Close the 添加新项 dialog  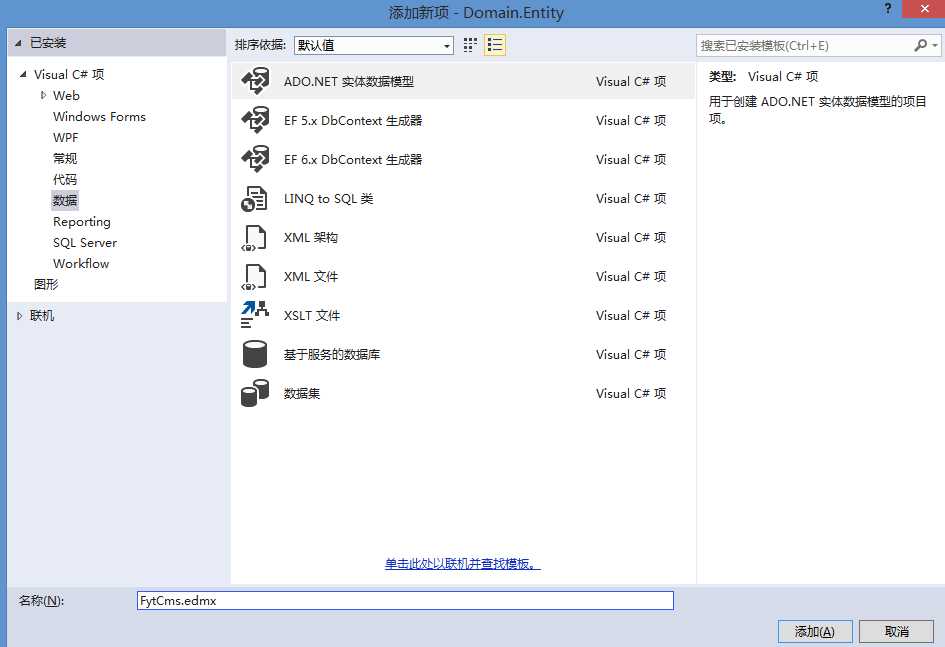(925, 8)
